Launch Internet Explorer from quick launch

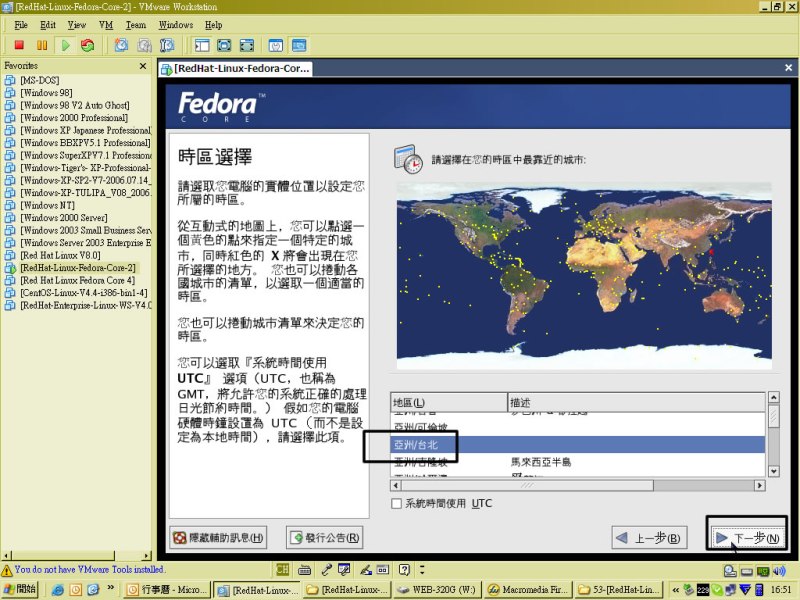[58, 590]
